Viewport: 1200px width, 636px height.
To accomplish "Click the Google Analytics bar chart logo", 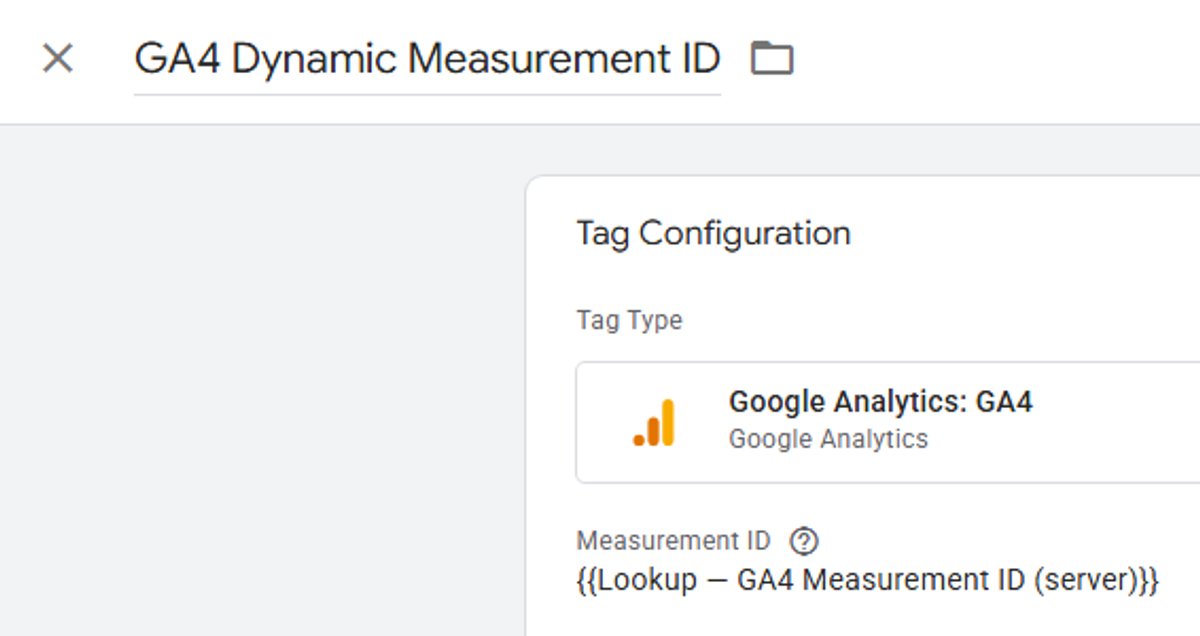I will click(x=654, y=422).
